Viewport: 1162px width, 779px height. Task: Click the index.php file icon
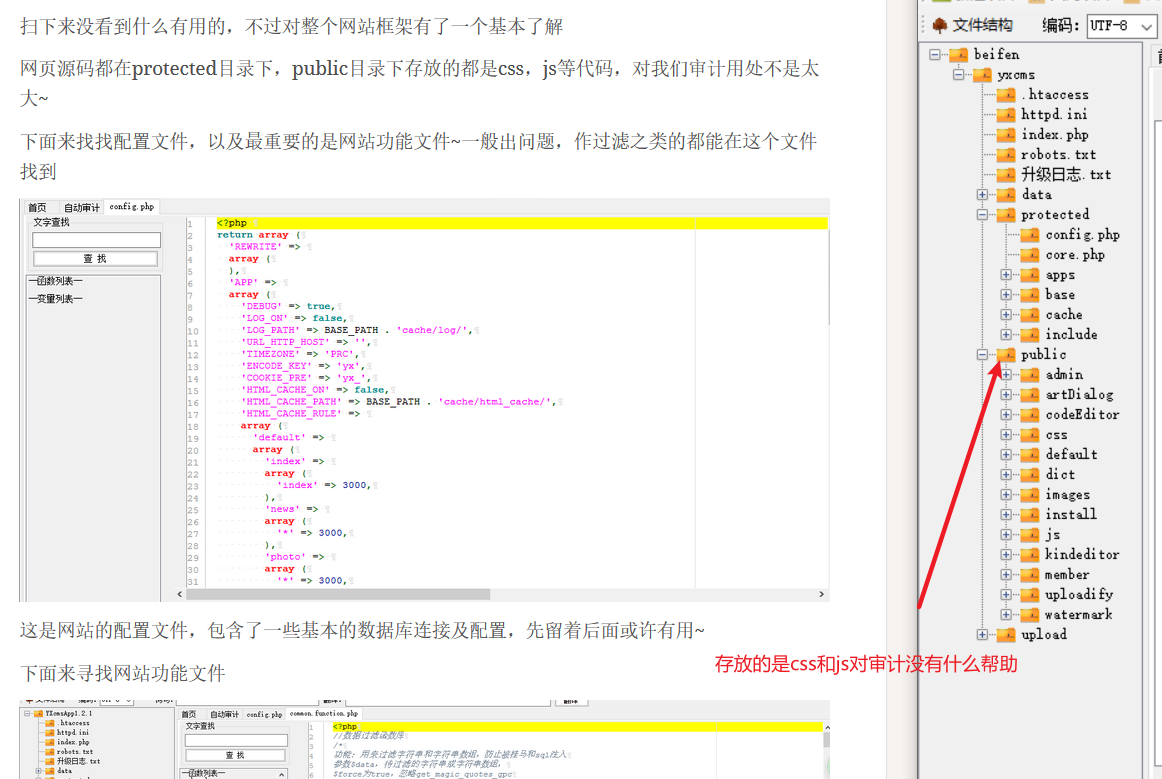point(1005,135)
